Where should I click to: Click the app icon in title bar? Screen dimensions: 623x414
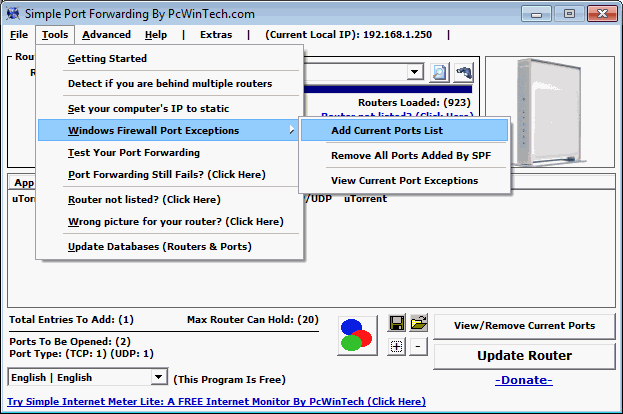(x=13, y=14)
